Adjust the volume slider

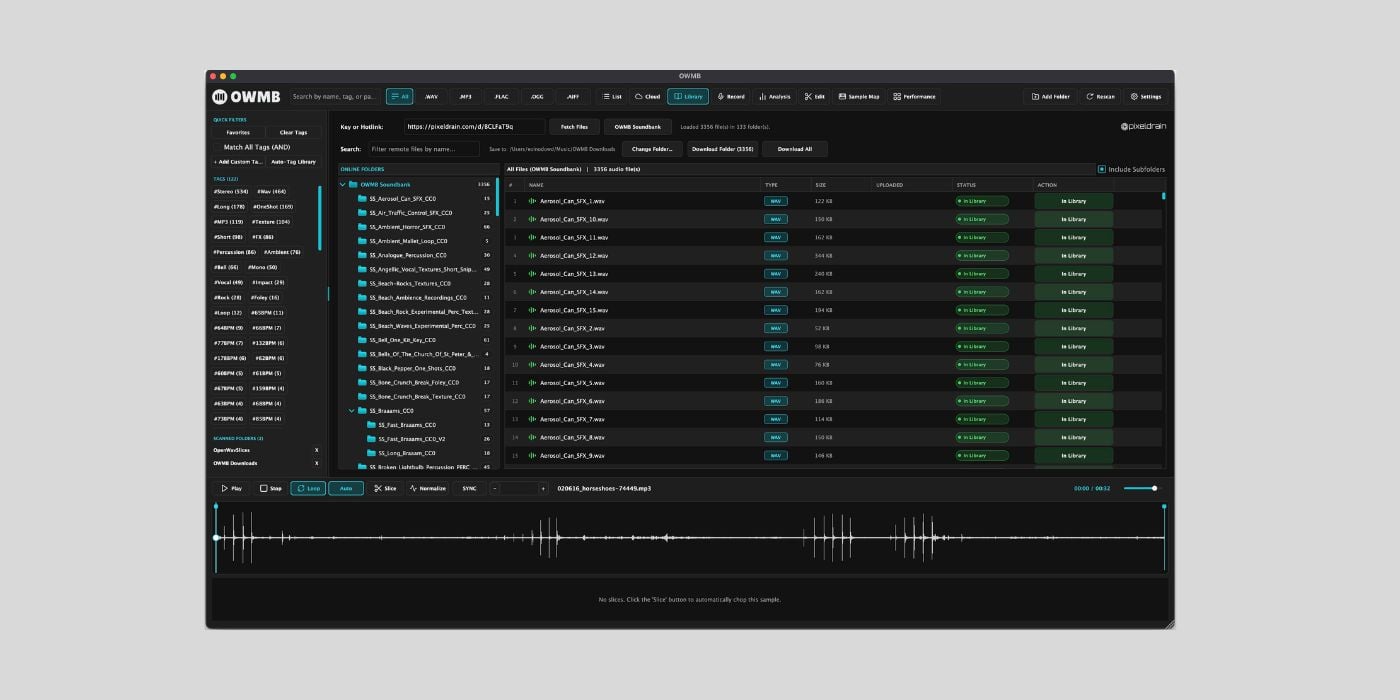coord(1142,488)
